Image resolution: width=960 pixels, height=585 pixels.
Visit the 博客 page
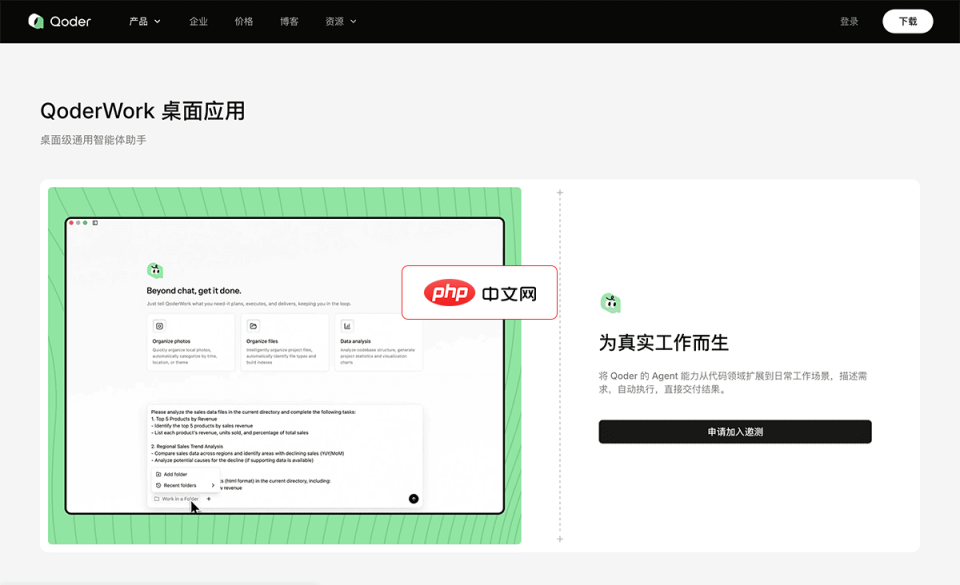click(289, 21)
